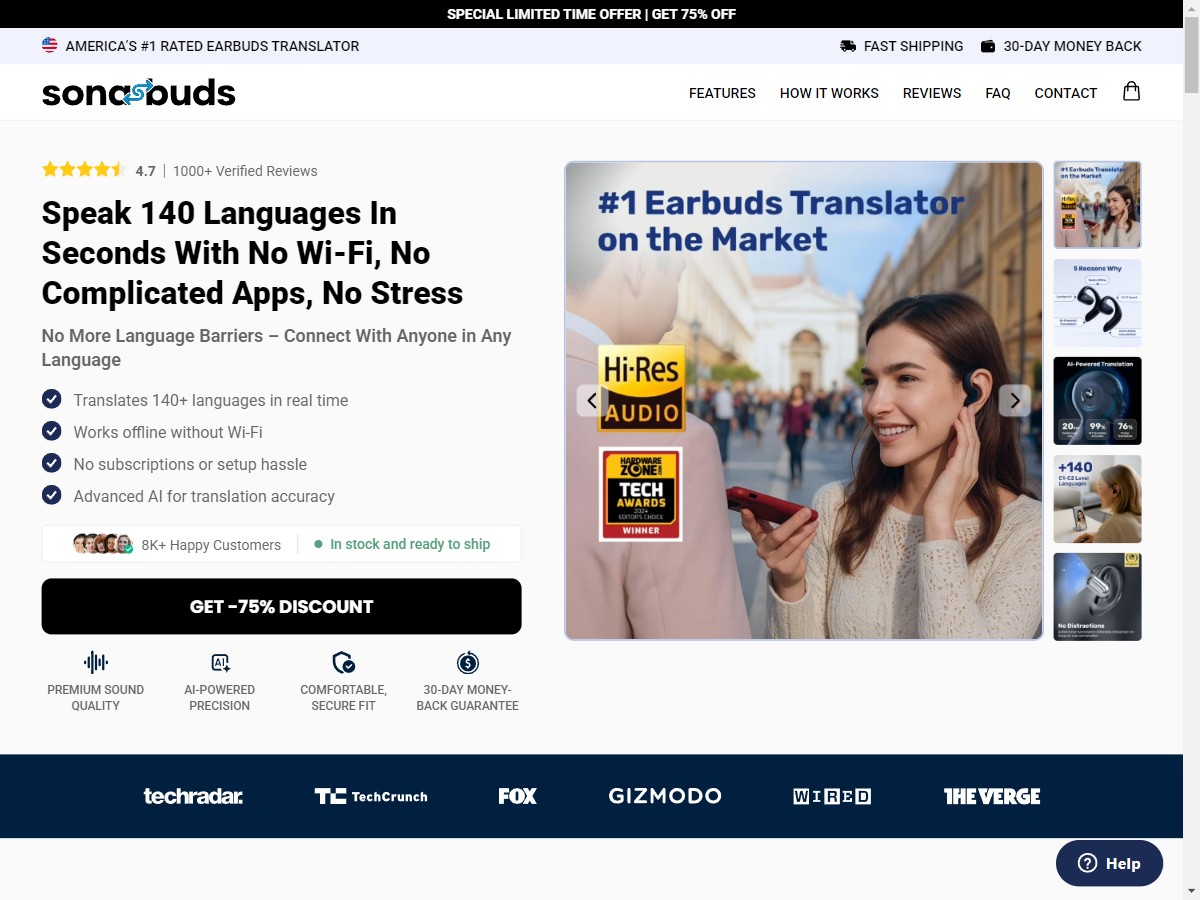Image resolution: width=1200 pixels, height=900 pixels.
Task: Go to HOW IT WORKS section
Action: pos(829,93)
